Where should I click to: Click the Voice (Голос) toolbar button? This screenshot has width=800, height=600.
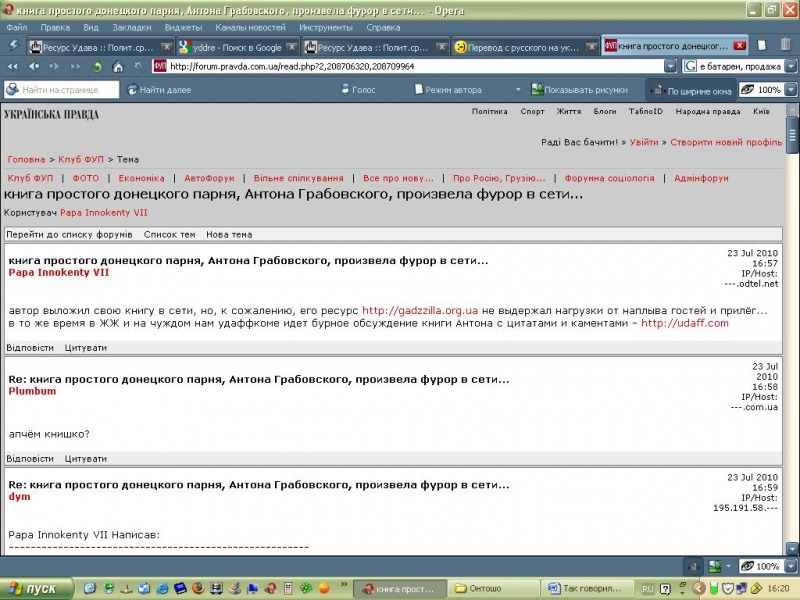click(x=355, y=90)
